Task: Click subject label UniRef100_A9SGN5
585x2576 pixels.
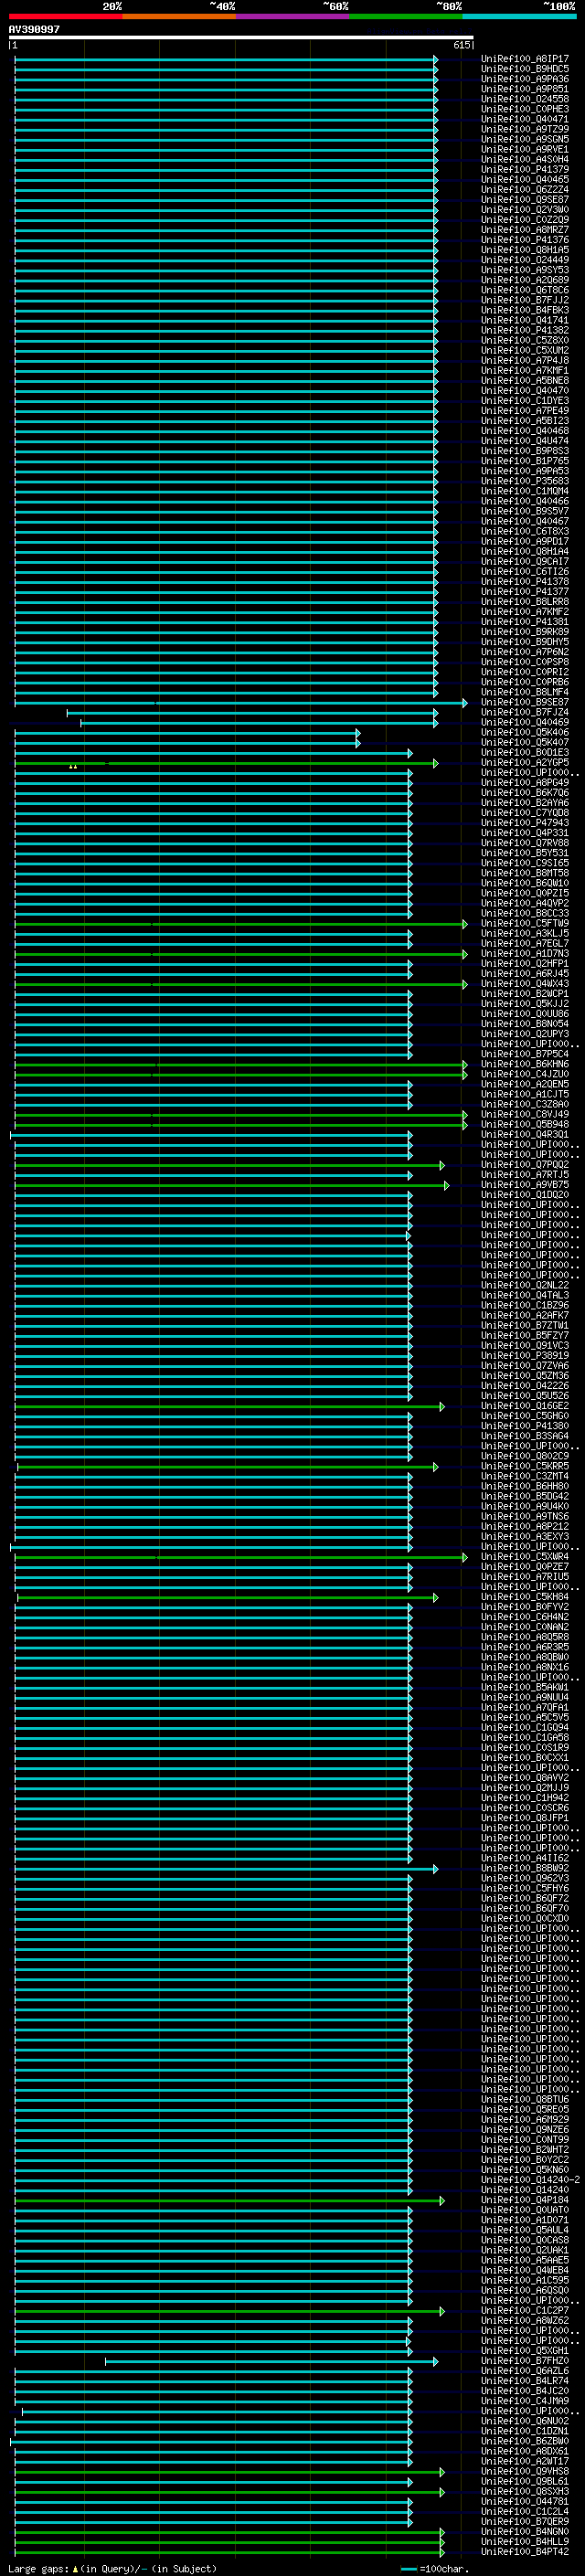Action: tap(525, 139)
